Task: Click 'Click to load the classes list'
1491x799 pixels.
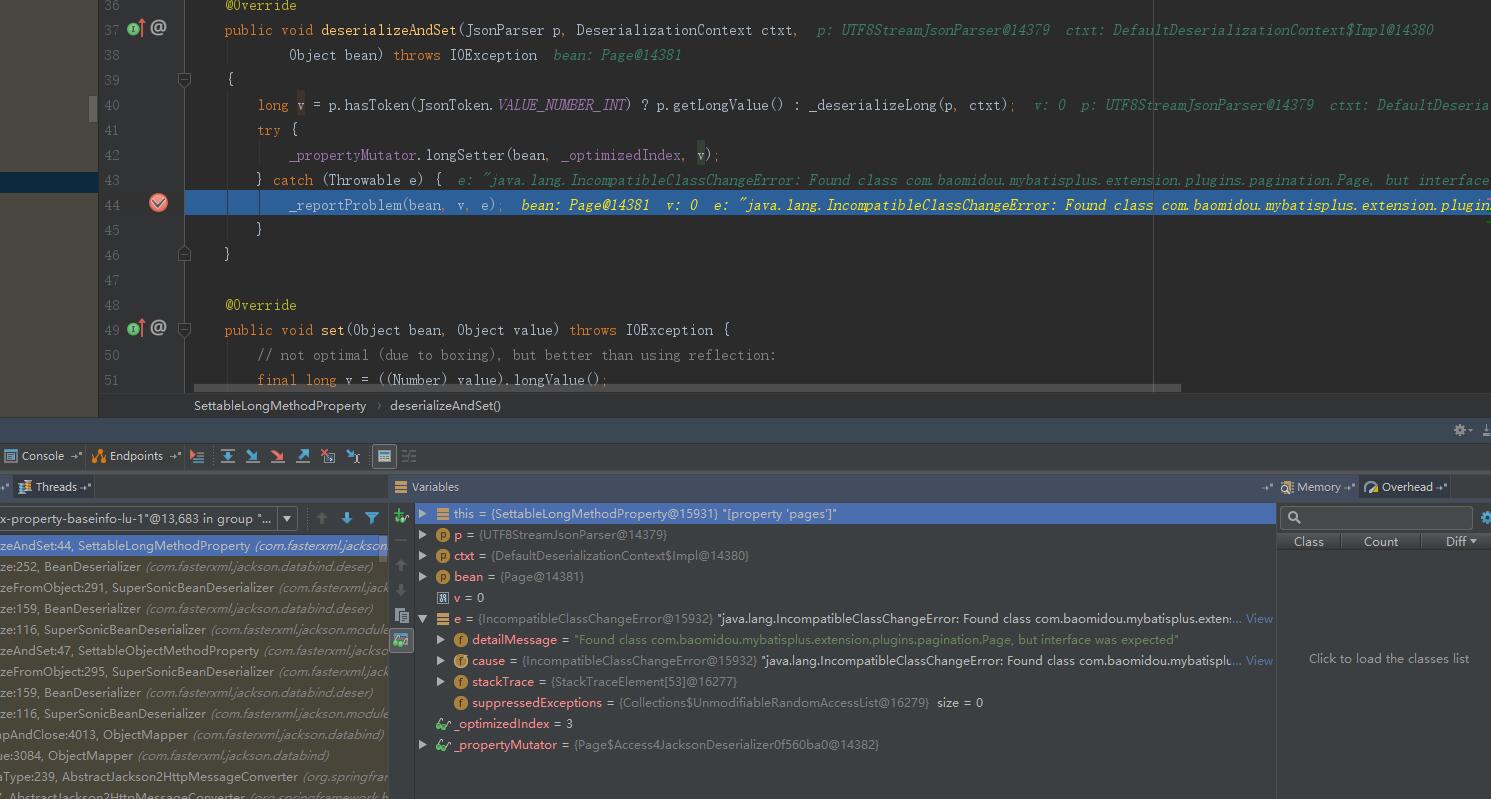Action: coord(1388,659)
